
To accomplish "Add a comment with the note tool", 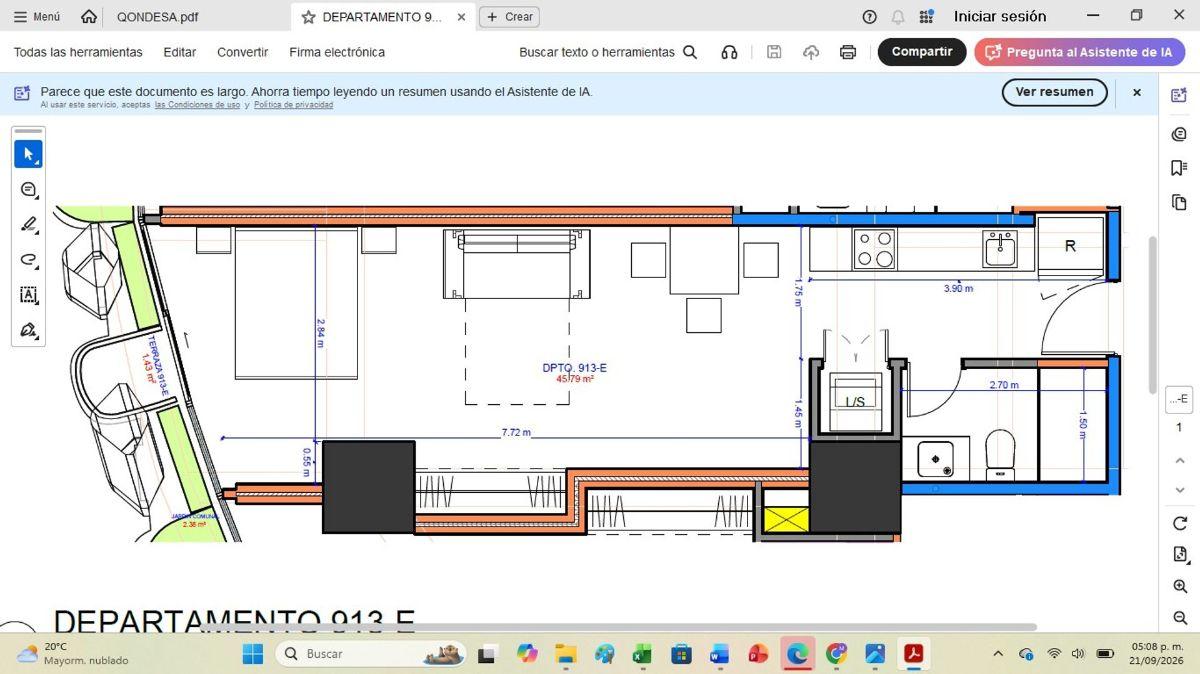I will pos(28,189).
